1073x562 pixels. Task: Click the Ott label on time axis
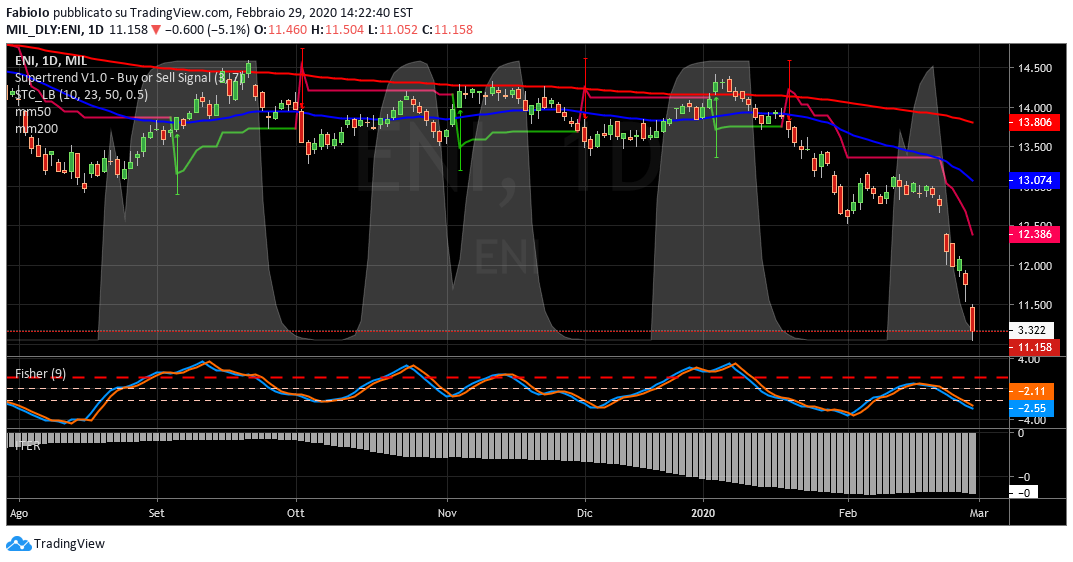(x=296, y=513)
